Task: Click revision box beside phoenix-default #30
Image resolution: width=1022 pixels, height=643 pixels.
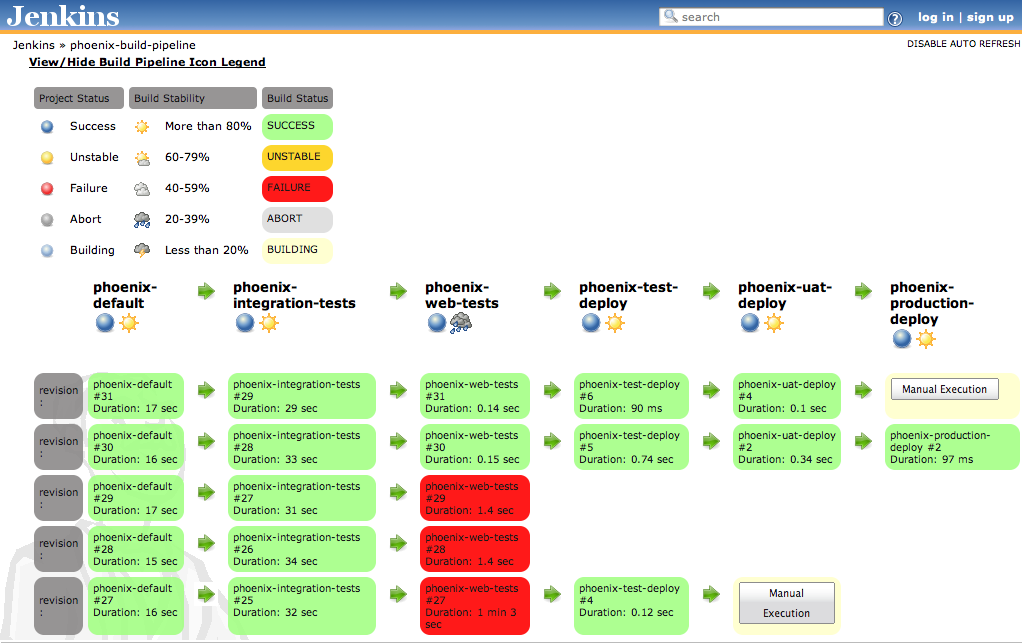Action: pyautogui.click(x=59, y=447)
